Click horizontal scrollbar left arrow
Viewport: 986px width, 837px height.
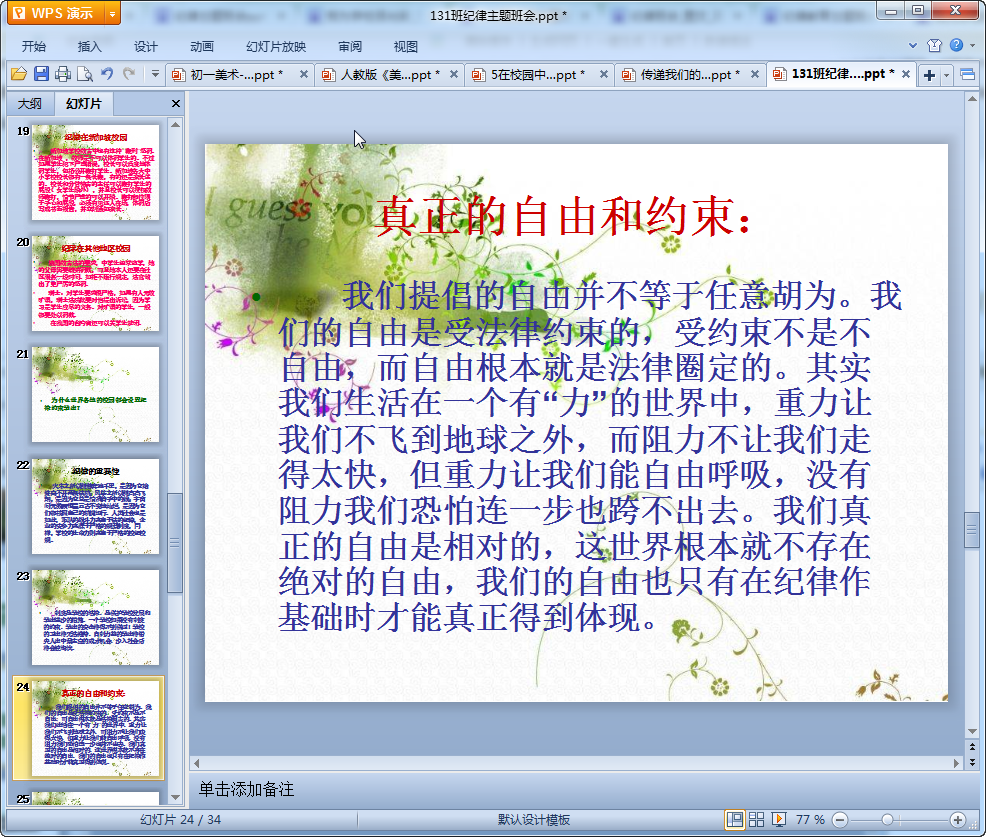197,763
